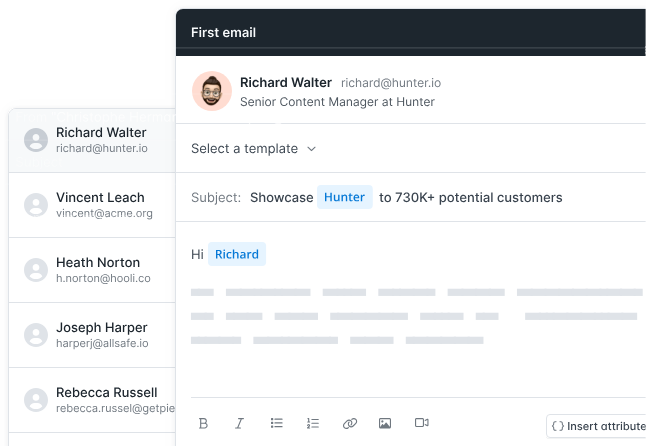Insert a numbered list
Image resolution: width=646 pixels, height=446 pixels.
coord(313,423)
